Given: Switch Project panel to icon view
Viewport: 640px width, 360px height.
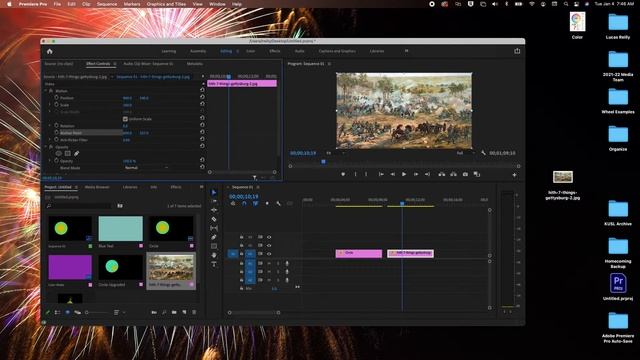Looking at the screenshot, I should point(67,312).
